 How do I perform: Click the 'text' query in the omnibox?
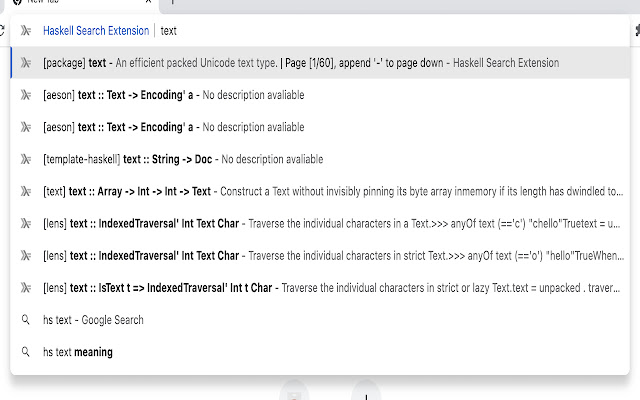coord(168,31)
